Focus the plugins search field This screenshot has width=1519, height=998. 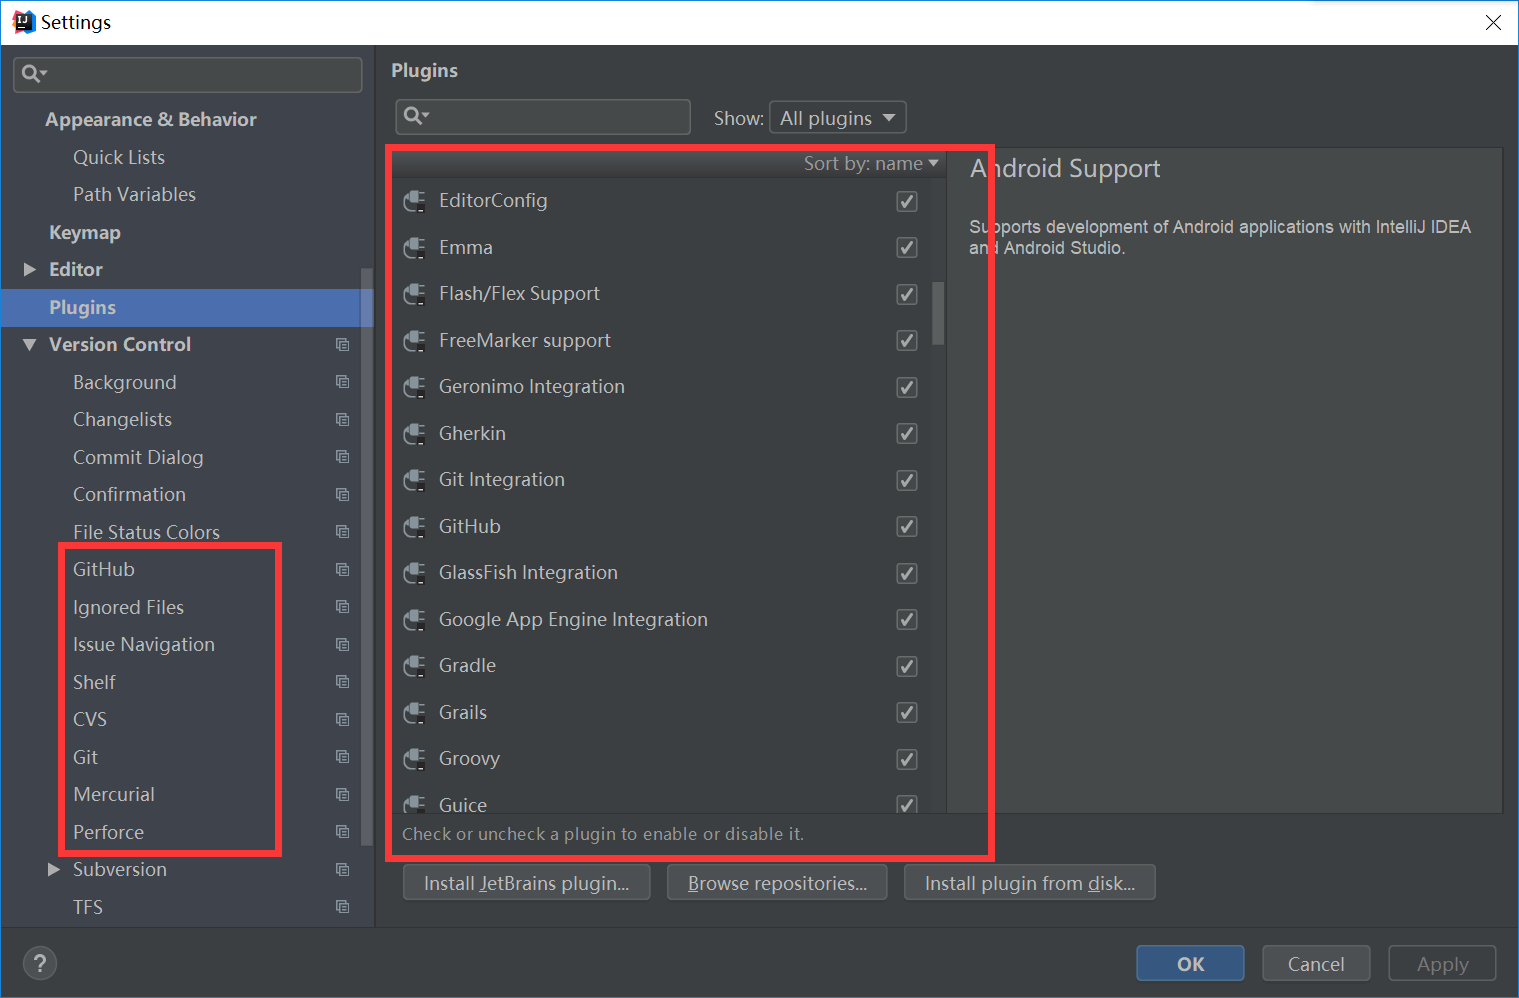point(543,117)
